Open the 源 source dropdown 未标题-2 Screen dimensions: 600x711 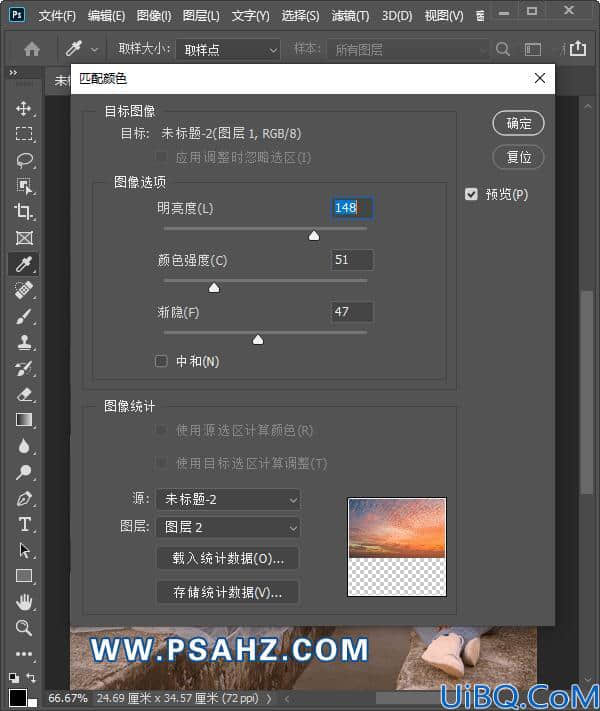click(228, 499)
